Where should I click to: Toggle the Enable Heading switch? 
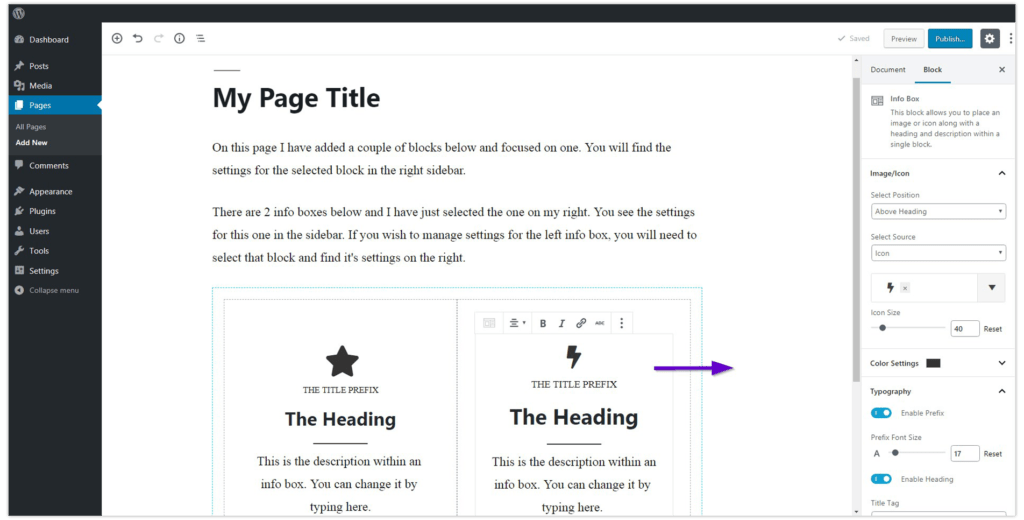pyautogui.click(x=881, y=479)
